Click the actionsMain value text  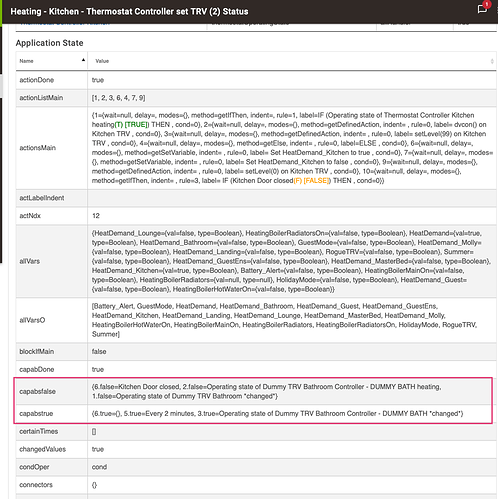[292, 148]
